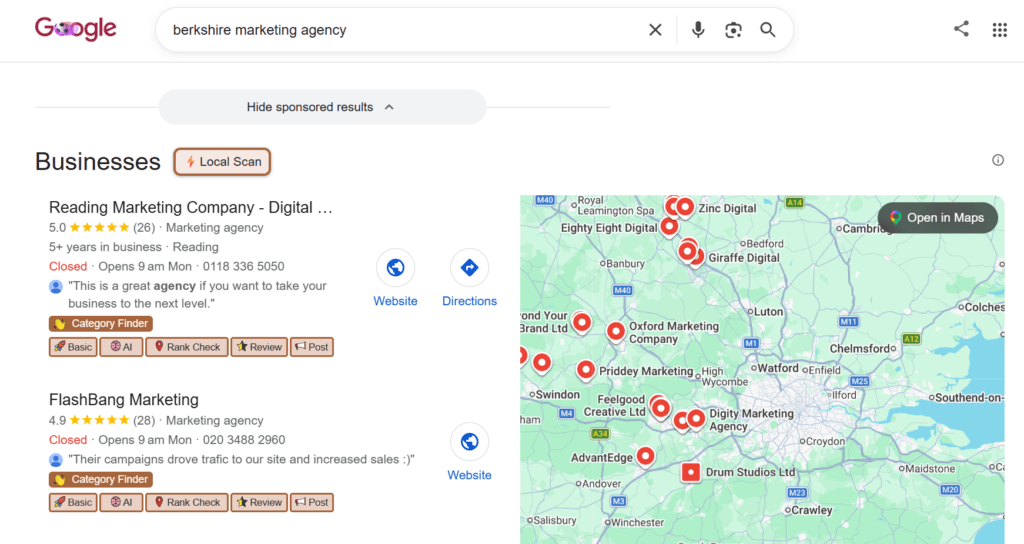Click AI button under Reading Marketing Company

121,347
